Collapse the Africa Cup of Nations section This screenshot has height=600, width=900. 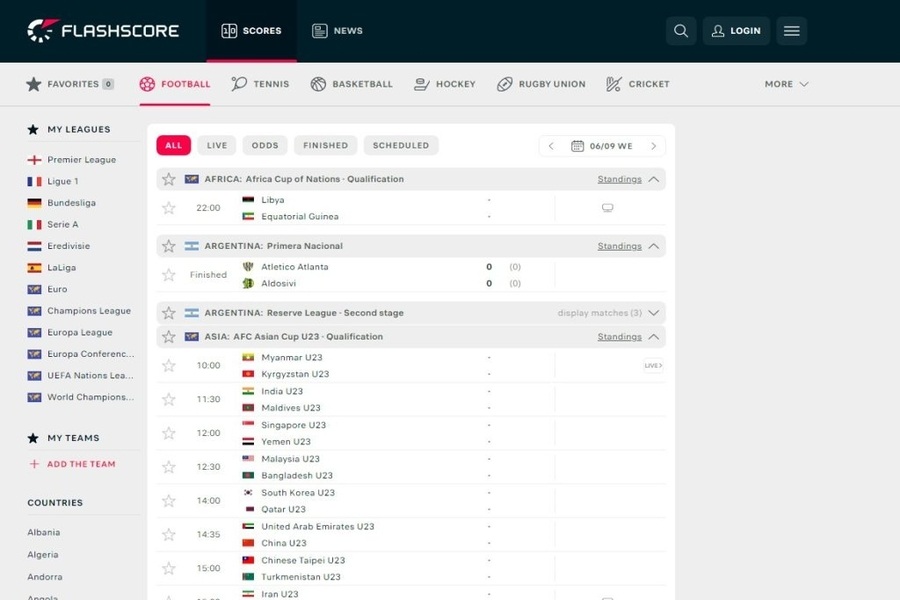pyautogui.click(x=653, y=179)
